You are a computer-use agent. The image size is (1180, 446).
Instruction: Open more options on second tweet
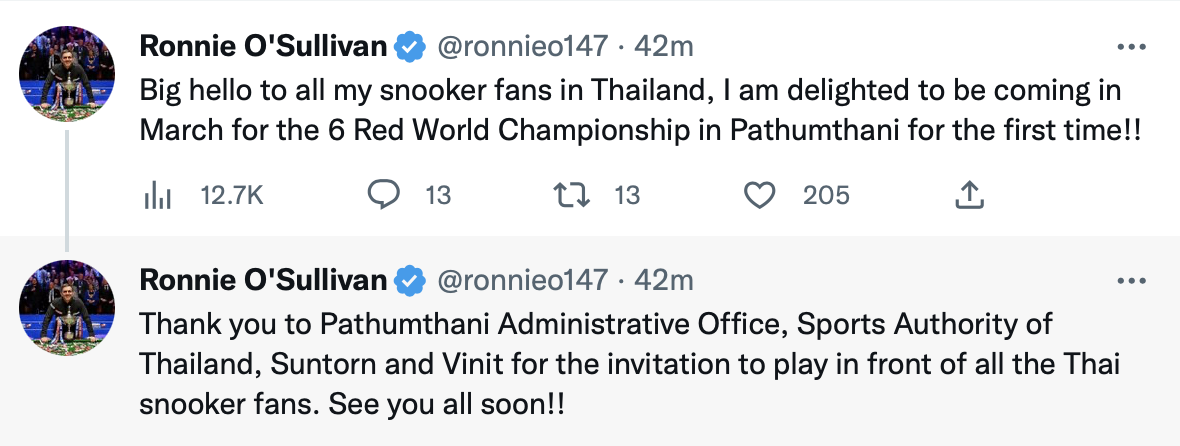point(1130,281)
